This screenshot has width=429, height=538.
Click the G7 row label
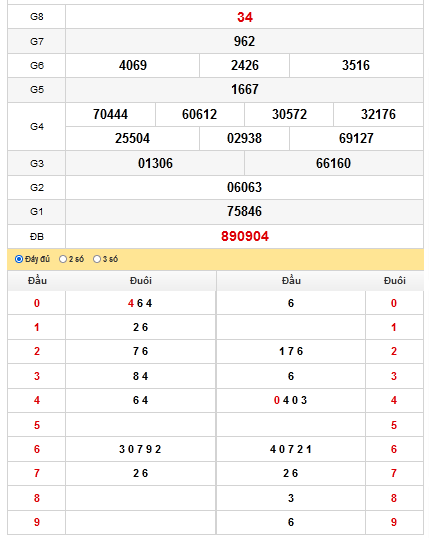37,42
